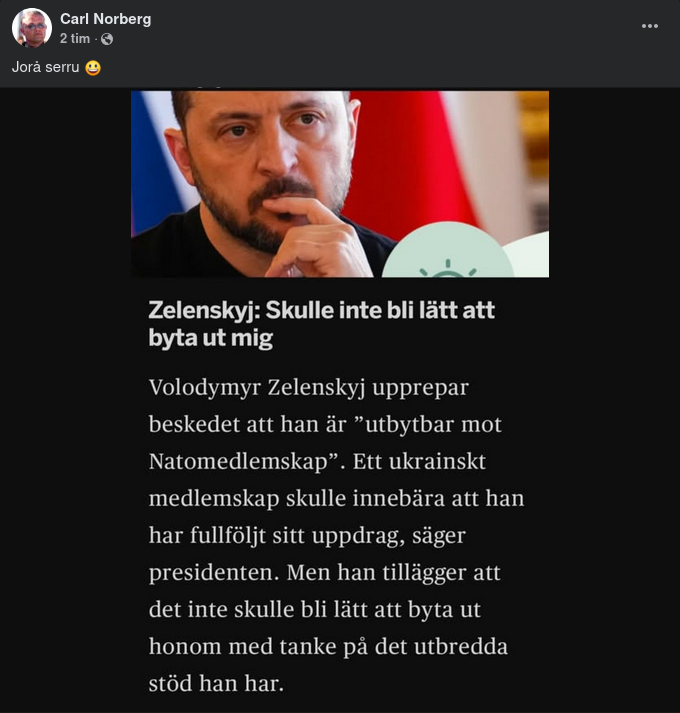
Task: Click the headline "Zelenskyj: Skulle inte bli lätt"
Action: 321,311
